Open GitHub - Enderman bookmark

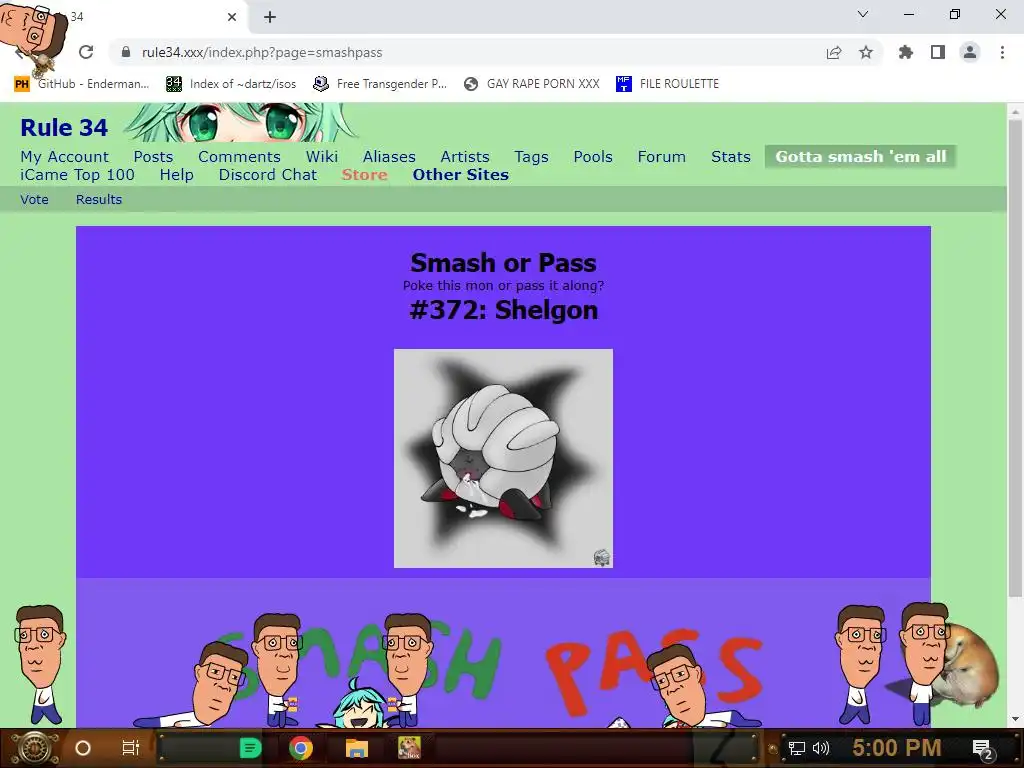tap(82, 84)
